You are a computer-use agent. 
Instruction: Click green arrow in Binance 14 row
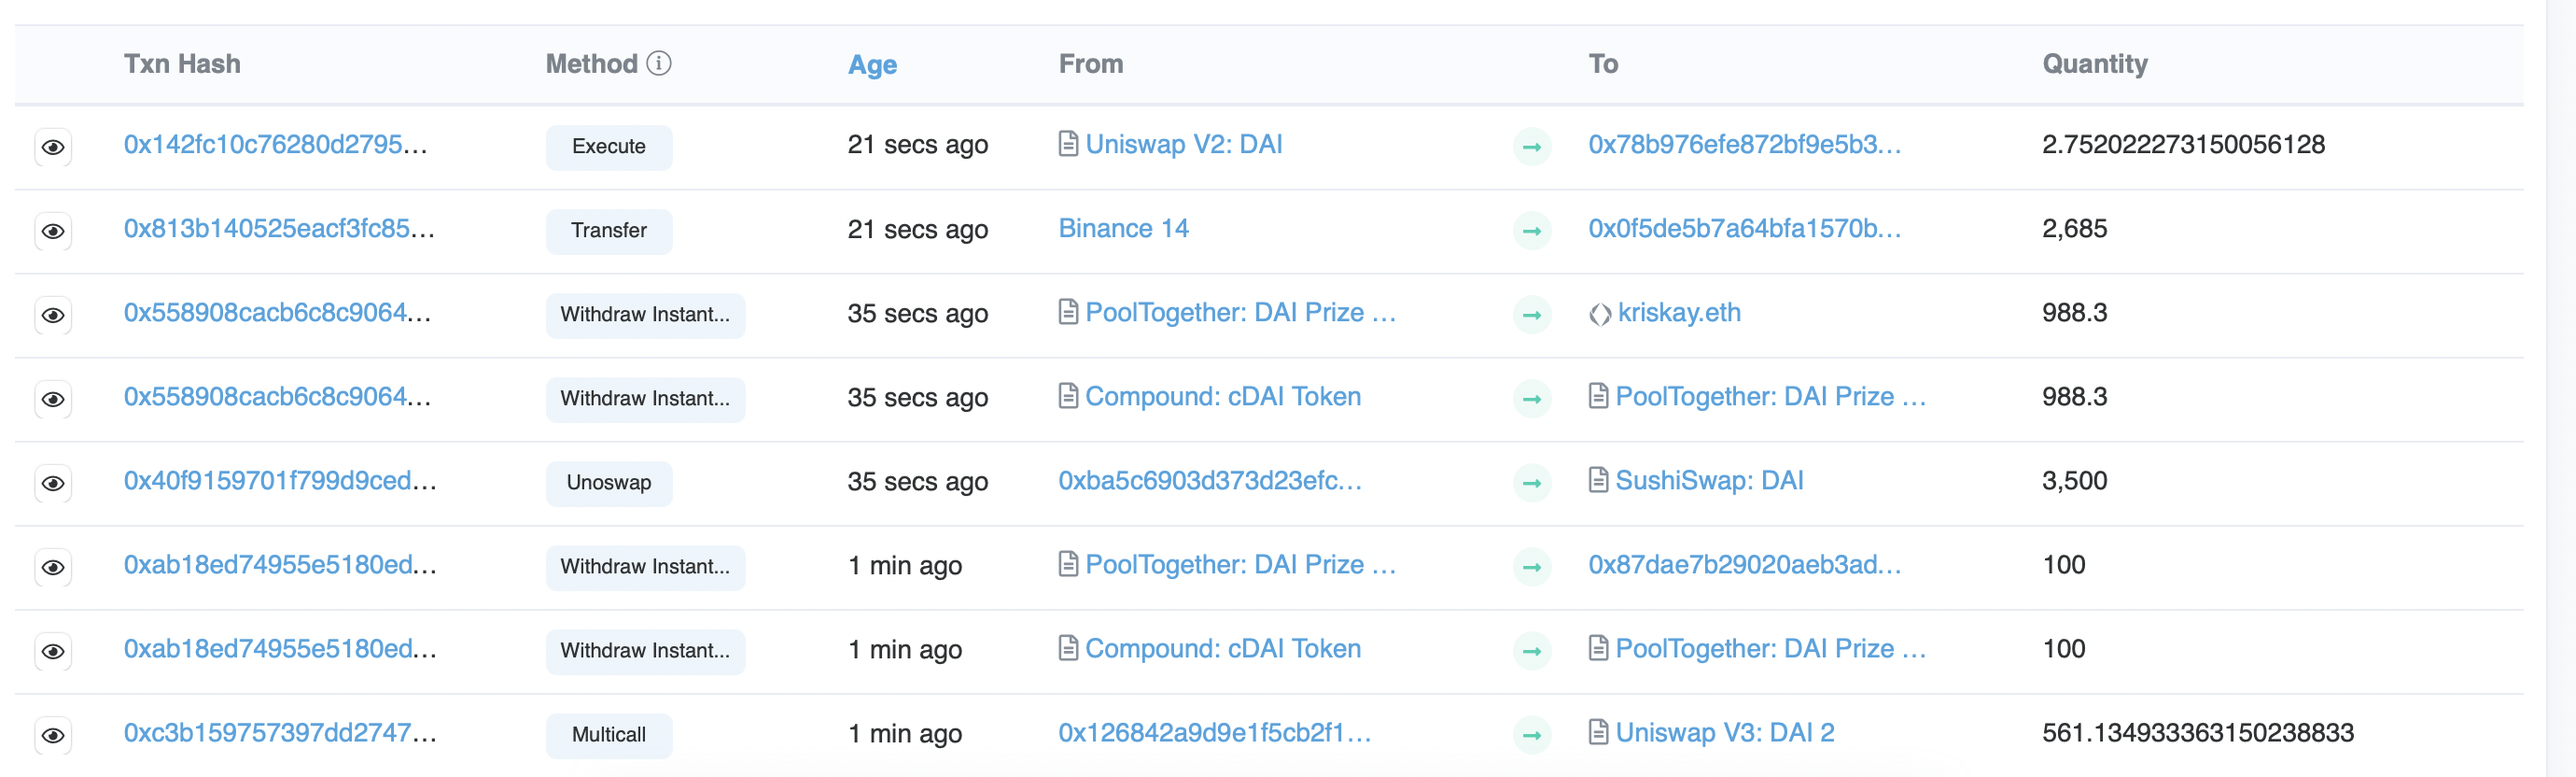tap(1531, 231)
